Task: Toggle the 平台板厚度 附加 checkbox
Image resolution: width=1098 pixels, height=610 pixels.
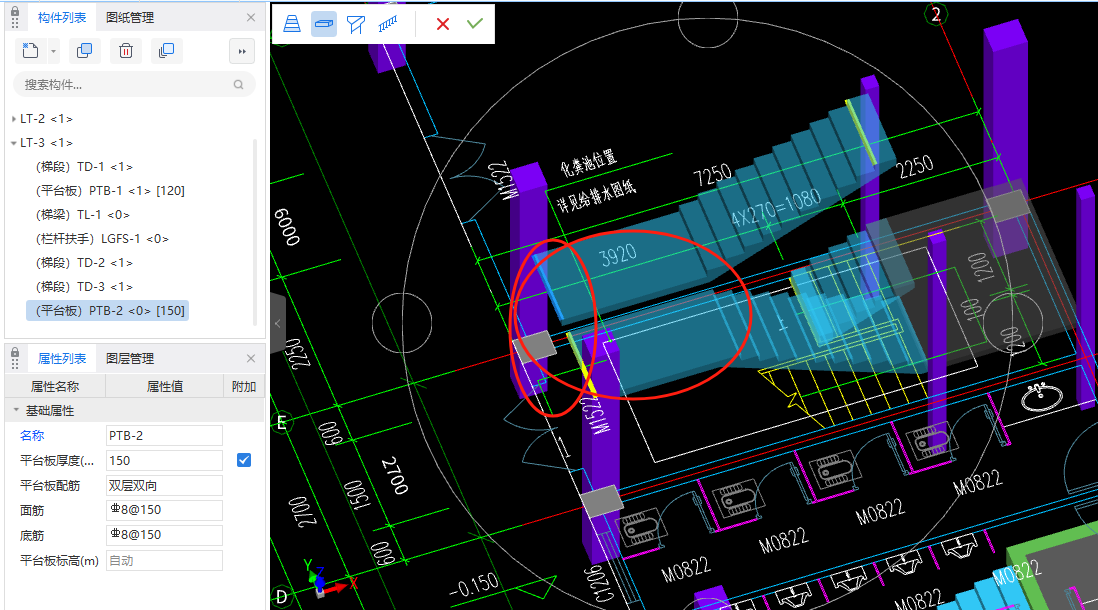Action: pos(244,460)
